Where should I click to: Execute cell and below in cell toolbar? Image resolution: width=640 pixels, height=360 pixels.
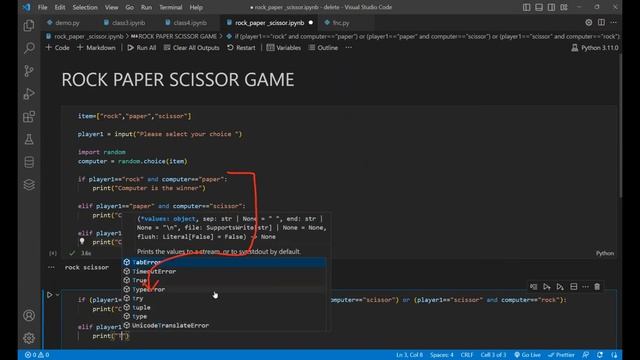pos(560,287)
